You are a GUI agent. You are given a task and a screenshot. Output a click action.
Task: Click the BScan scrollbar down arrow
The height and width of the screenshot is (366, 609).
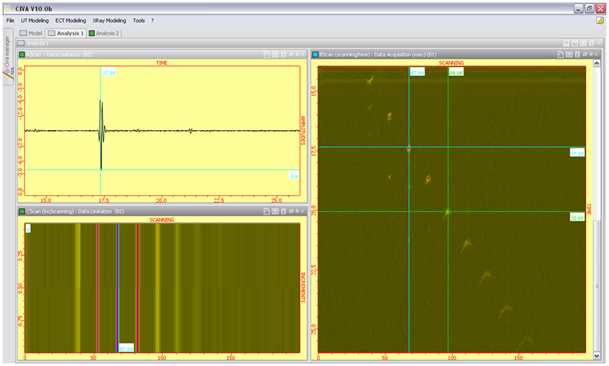(597, 355)
